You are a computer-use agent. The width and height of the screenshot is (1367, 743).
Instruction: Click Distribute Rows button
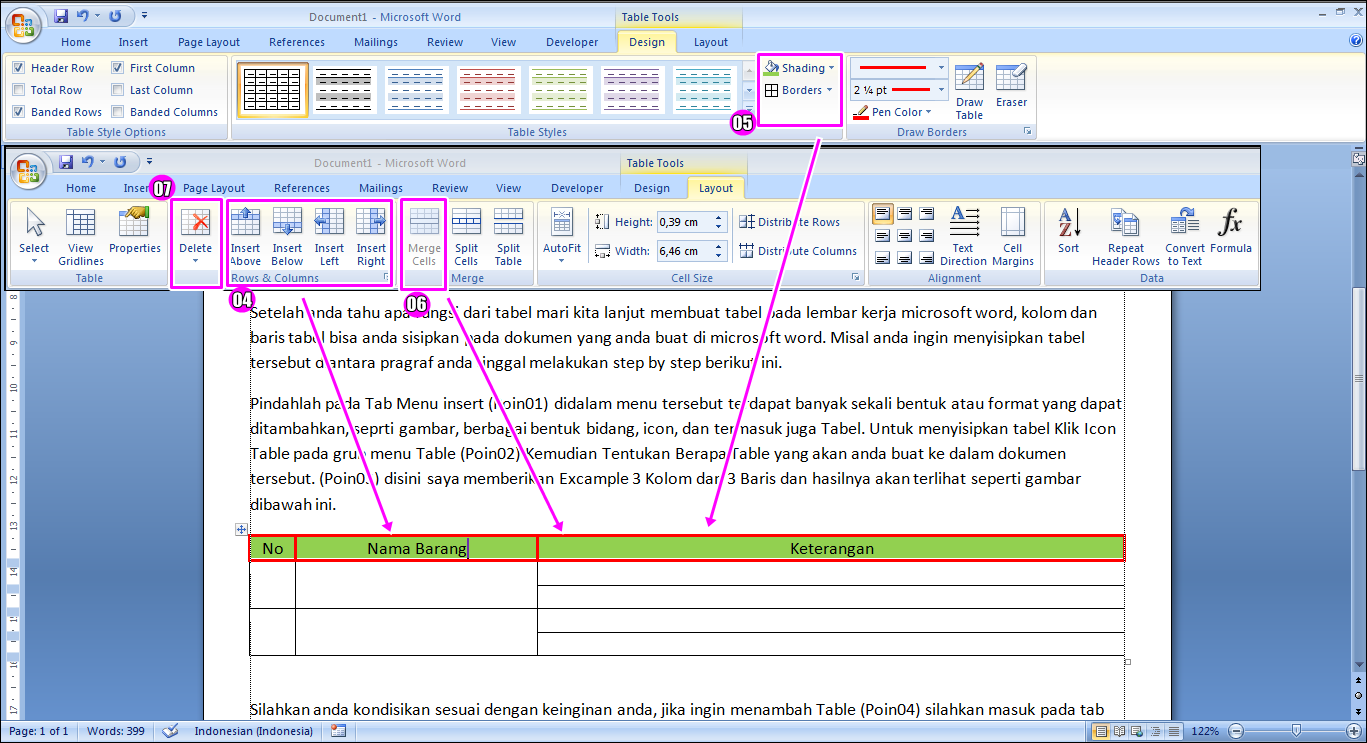pyautogui.click(x=790, y=222)
